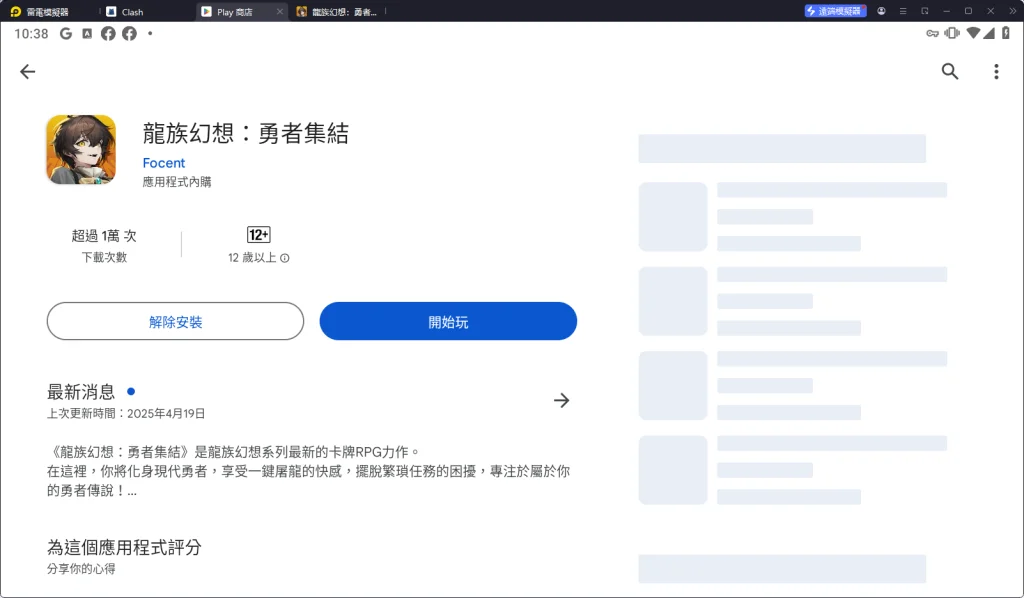1024x598 pixels.
Task: Open 最新消息 details with the right arrow
Action: [562, 400]
